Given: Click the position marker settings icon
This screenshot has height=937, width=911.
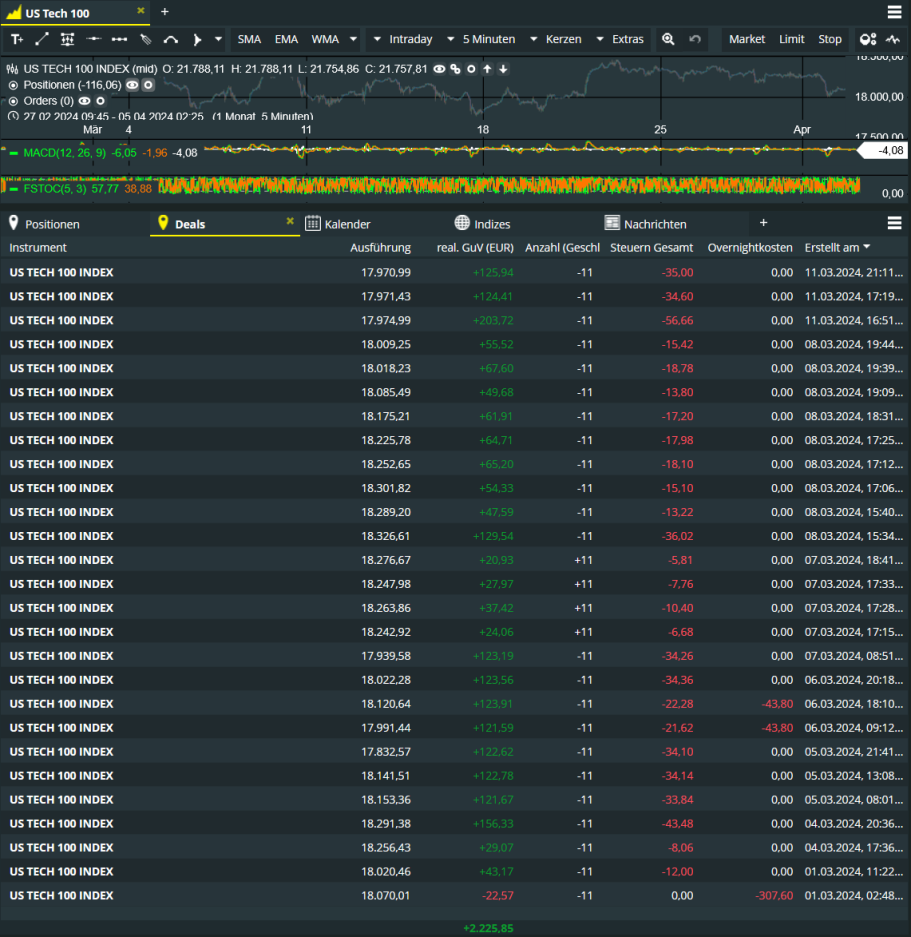Looking at the screenshot, I should [868, 39].
